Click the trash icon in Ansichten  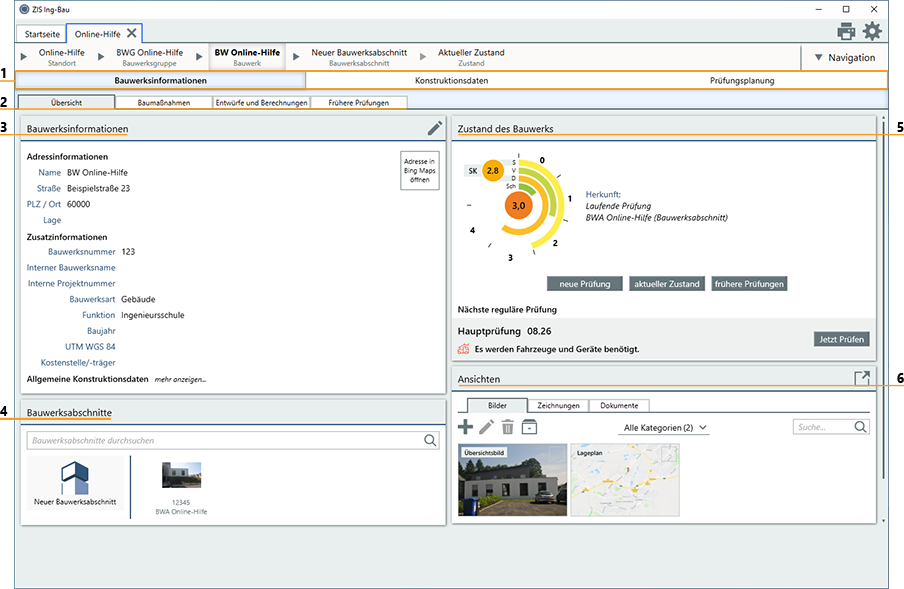[508, 427]
